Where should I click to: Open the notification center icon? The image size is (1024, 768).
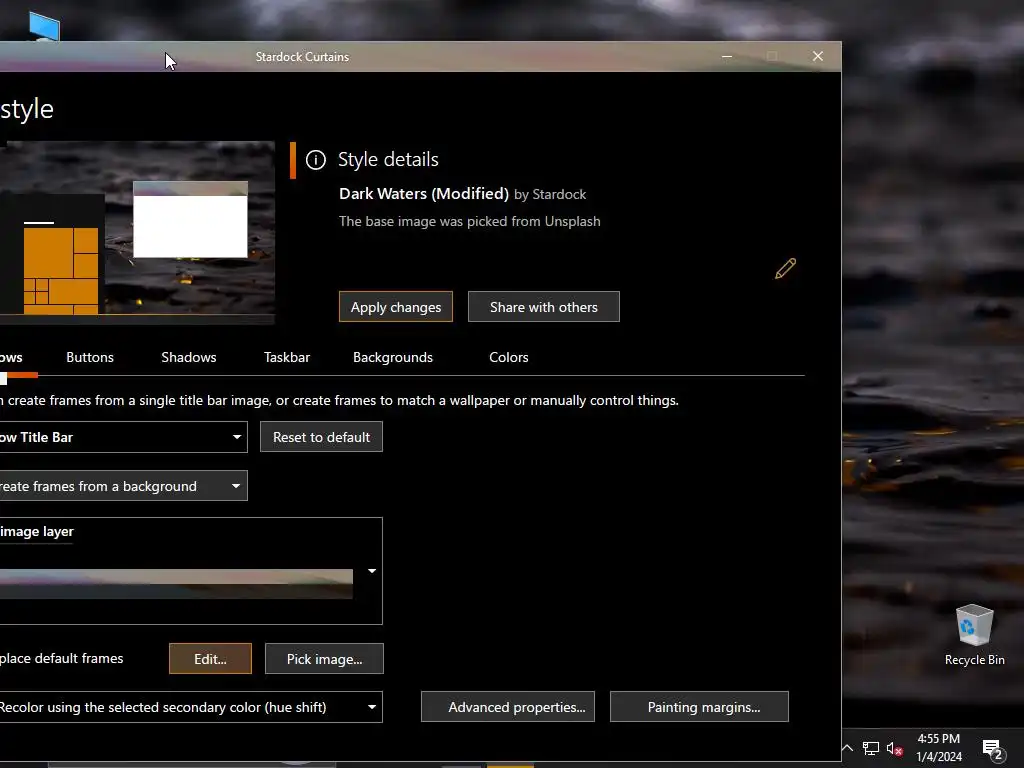click(992, 749)
